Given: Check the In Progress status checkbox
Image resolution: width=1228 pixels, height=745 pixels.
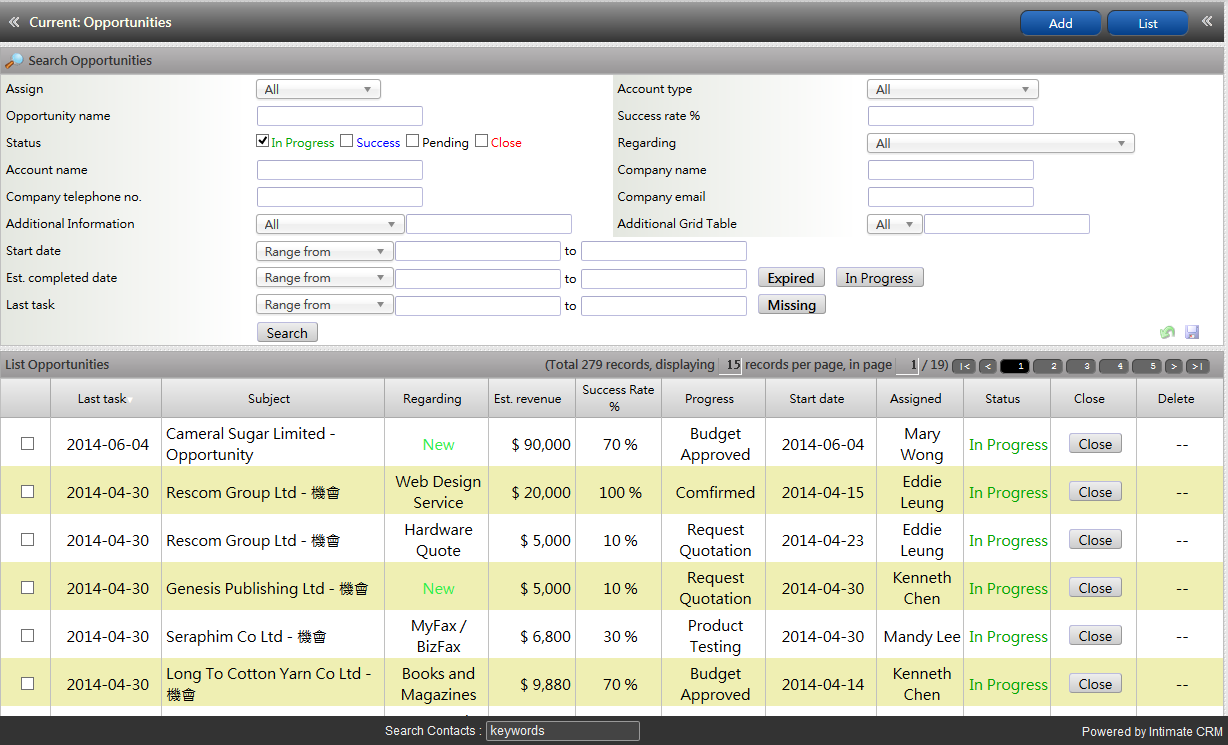Looking at the screenshot, I should pyautogui.click(x=263, y=141).
